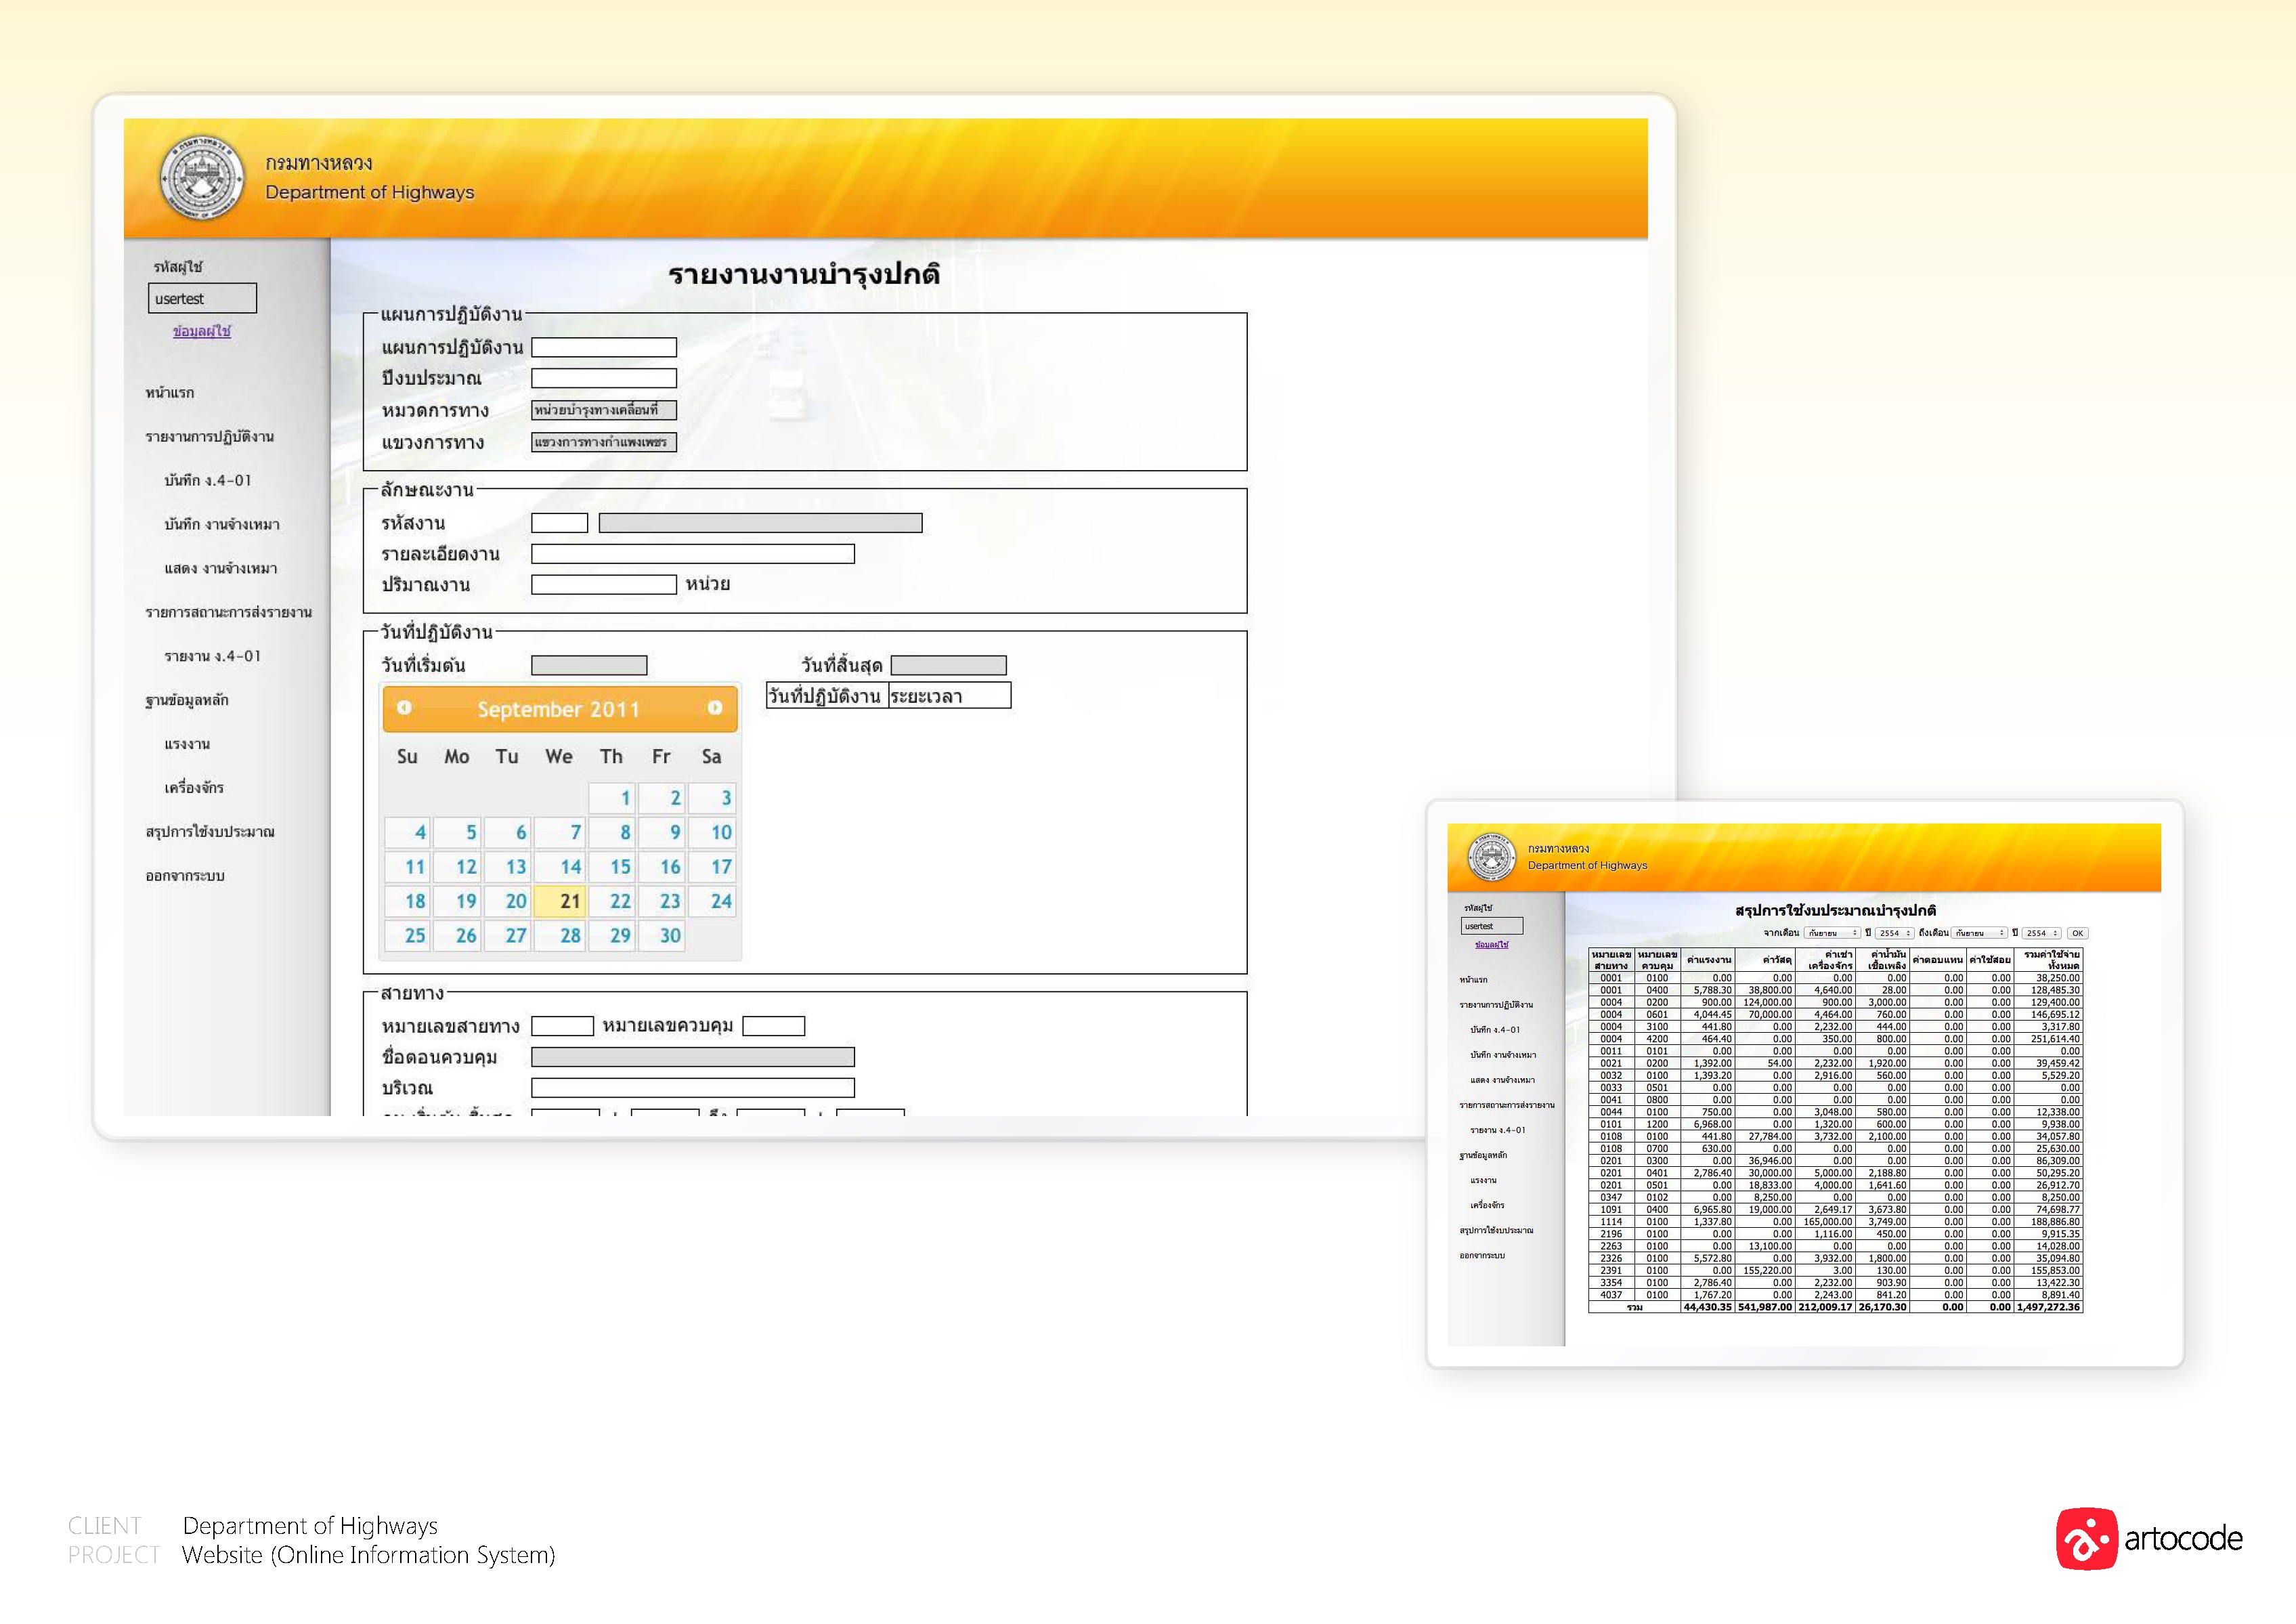Open สรุปการใช้งบประมาณ in summary window sidebar
The image size is (2296, 1624).
[x=1496, y=1231]
